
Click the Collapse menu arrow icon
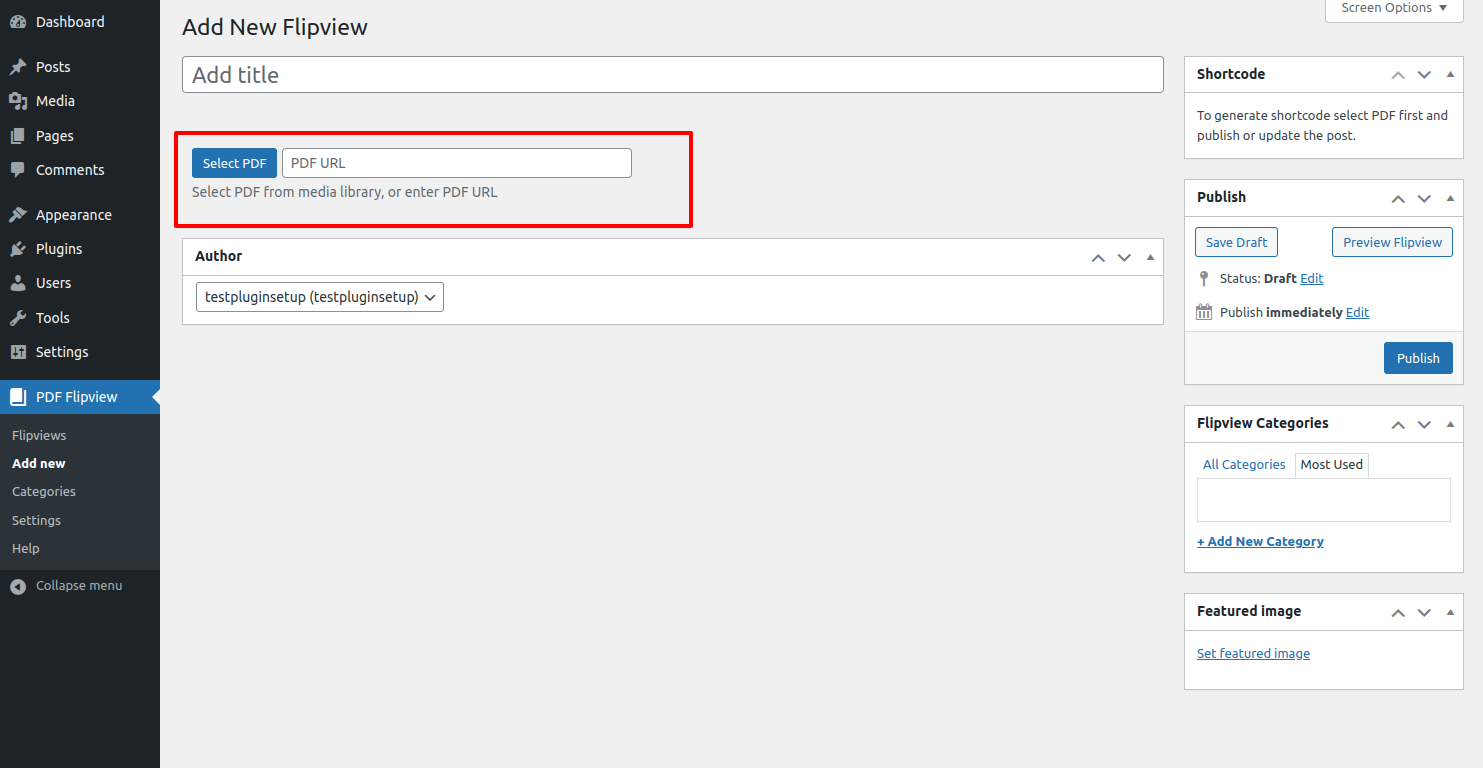[18, 586]
